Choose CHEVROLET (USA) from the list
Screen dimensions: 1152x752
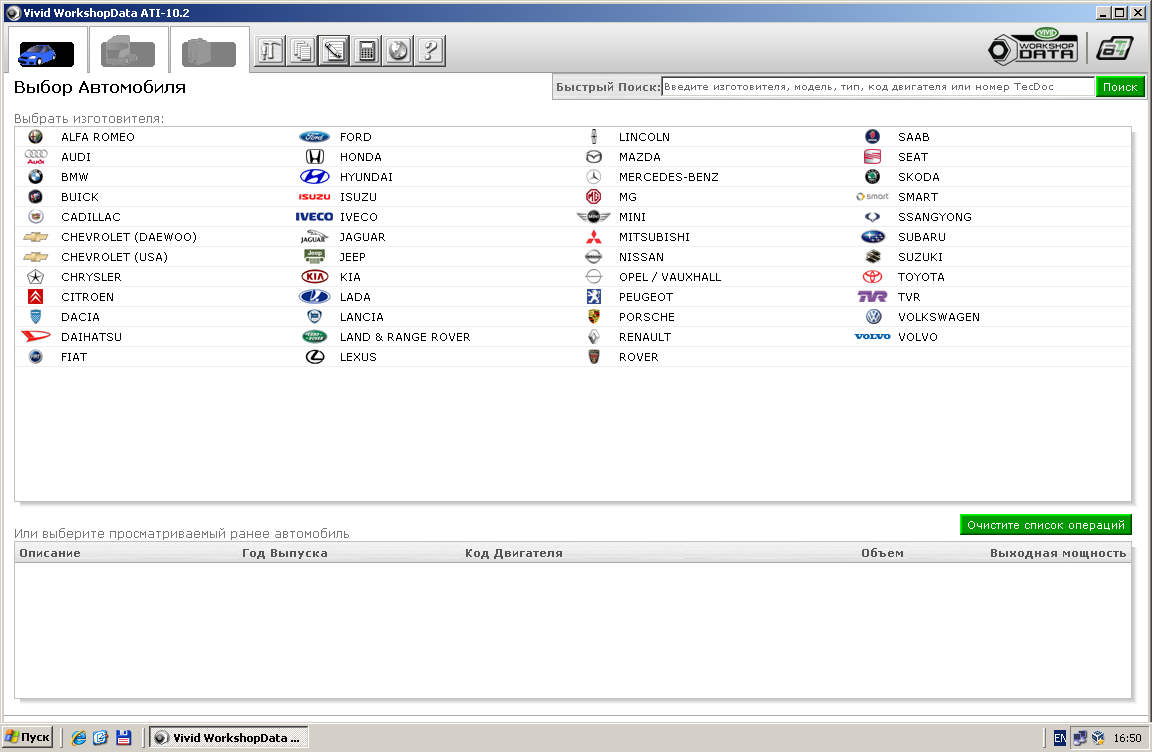click(115, 257)
